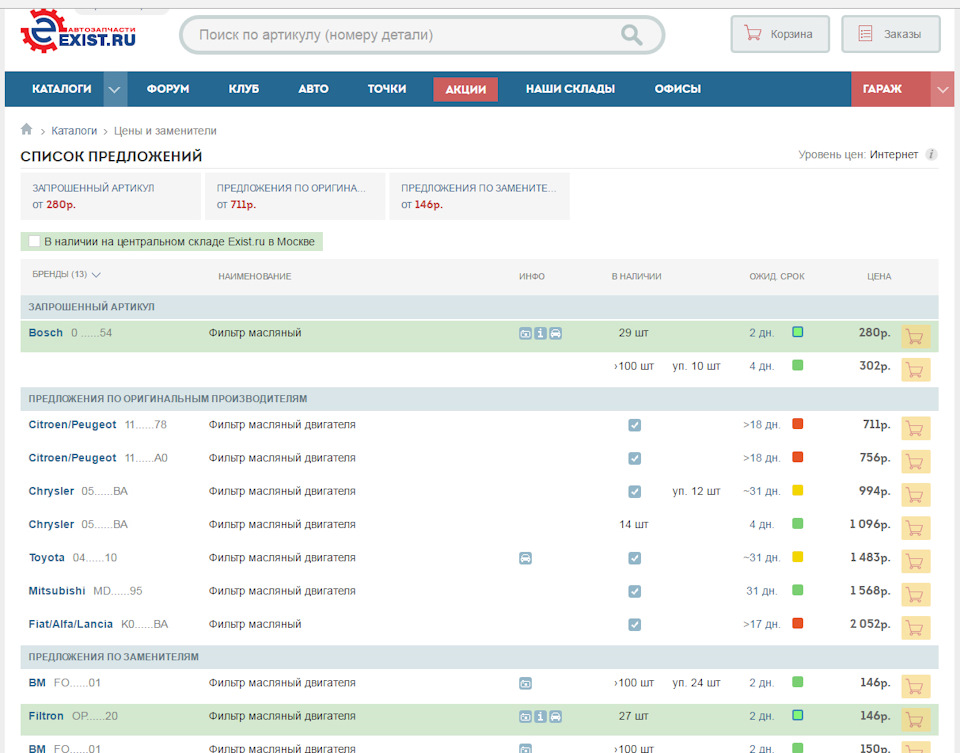Enable Moscow central warehouse stock checkbox

[35, 241]
